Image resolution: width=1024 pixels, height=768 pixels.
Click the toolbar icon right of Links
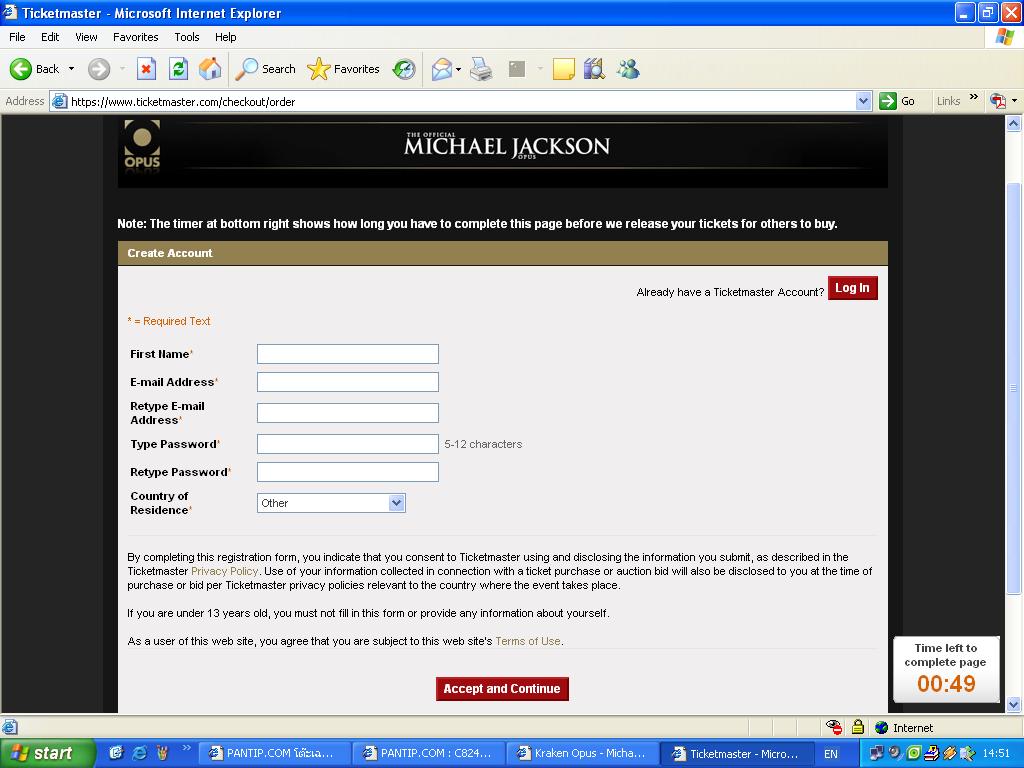[997, 101]
